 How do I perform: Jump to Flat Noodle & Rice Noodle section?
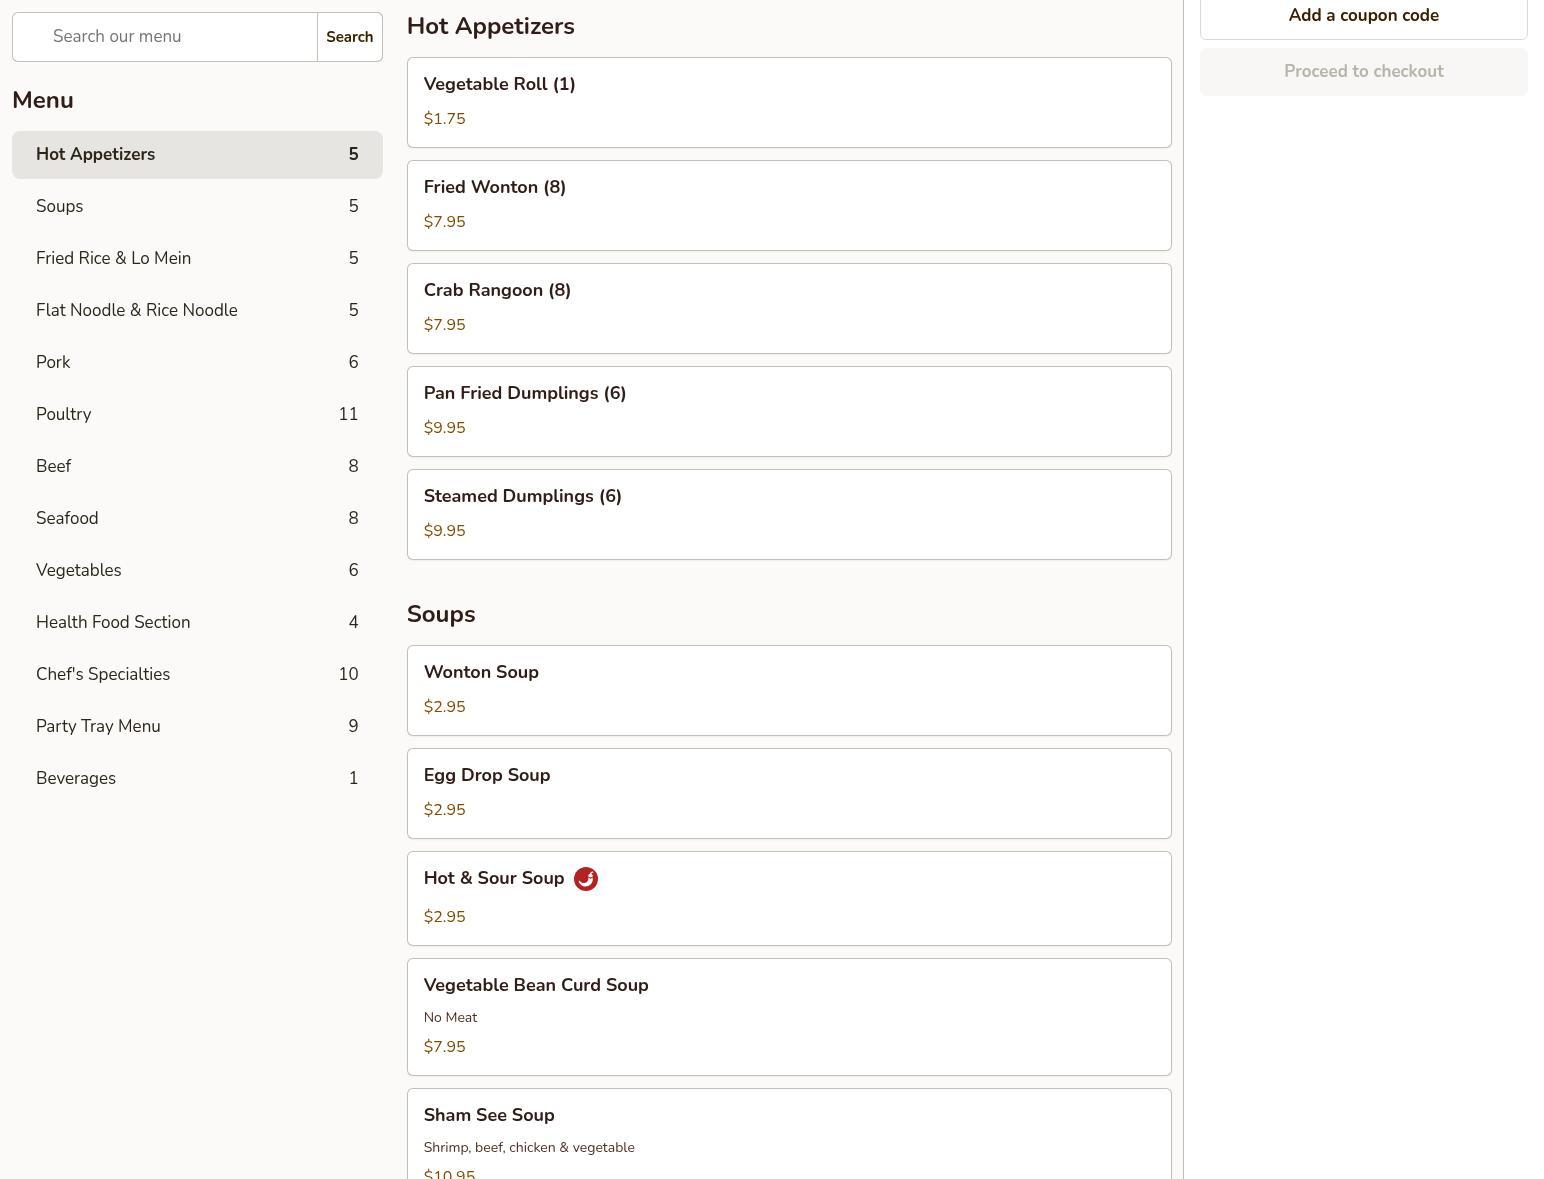pyautogui.click(x=197, y=311)
